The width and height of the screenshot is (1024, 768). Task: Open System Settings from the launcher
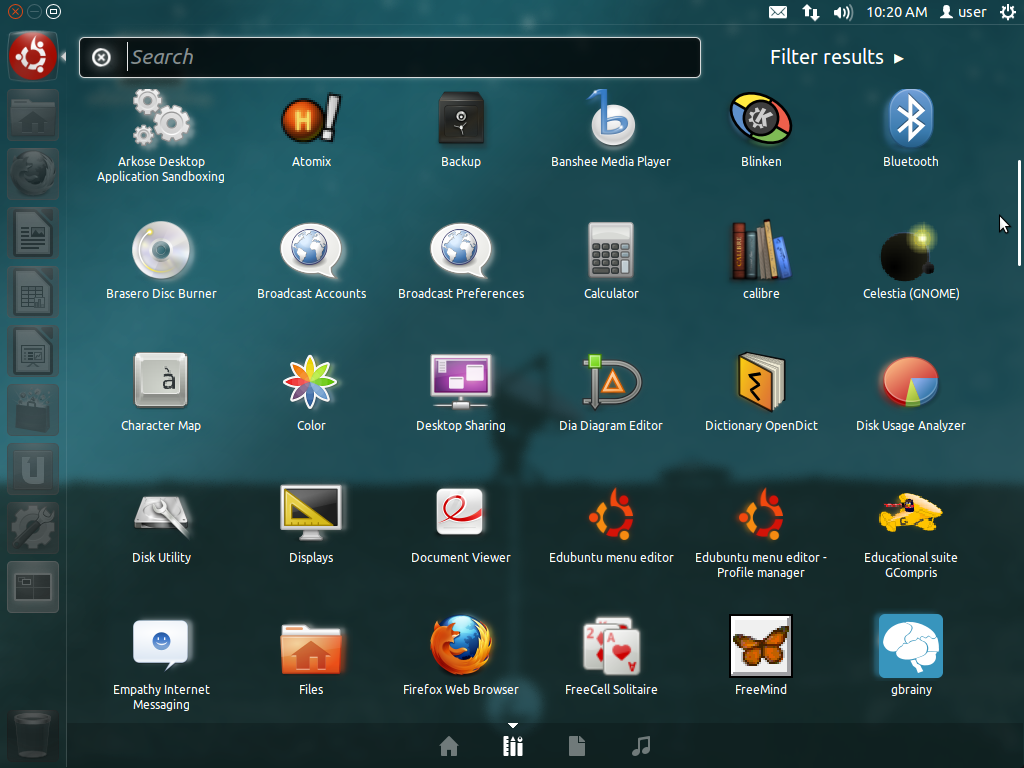(33, 528)
